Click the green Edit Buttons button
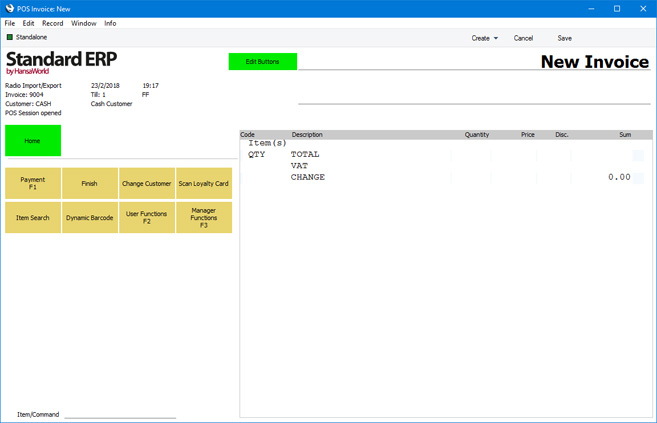This screenshot has height=423, width=657. 263,62
